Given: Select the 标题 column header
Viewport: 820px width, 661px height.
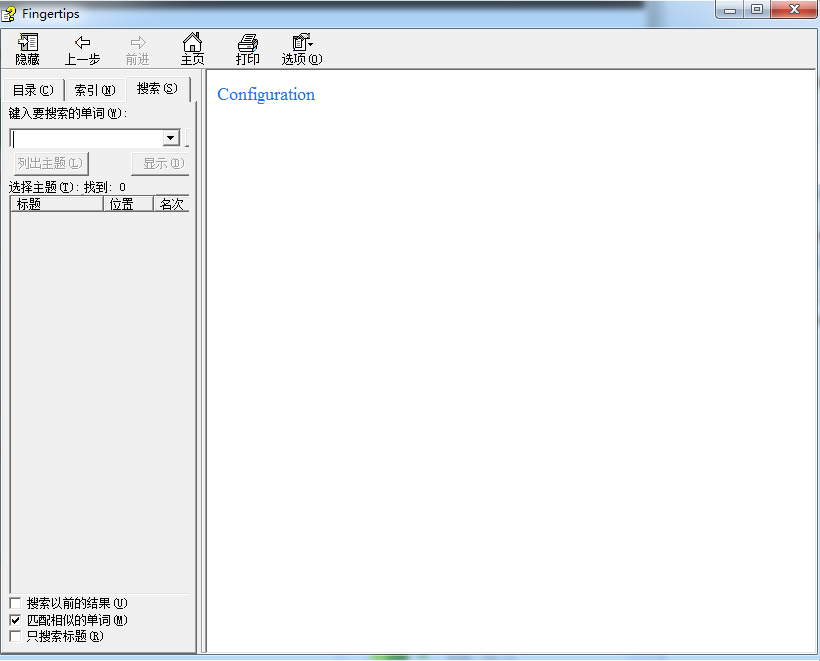Looking at the screenshot, I should pos(55,203).
